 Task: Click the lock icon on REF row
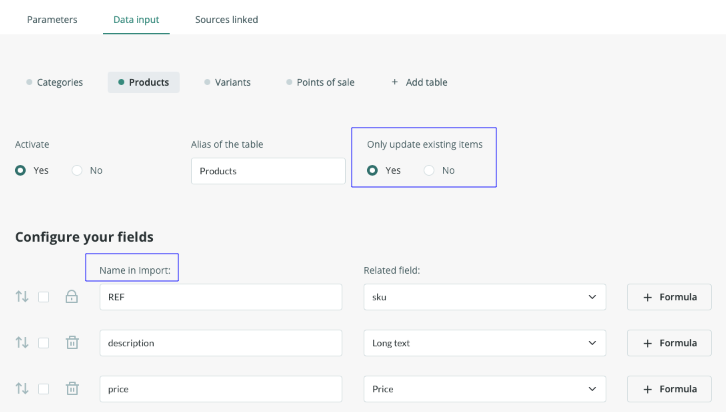pyautogui.click(x=72, y=296)
